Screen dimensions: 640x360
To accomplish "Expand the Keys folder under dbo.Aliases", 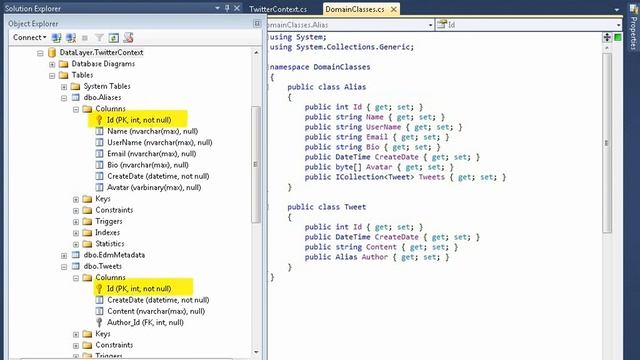I will [x=76, y=199].
